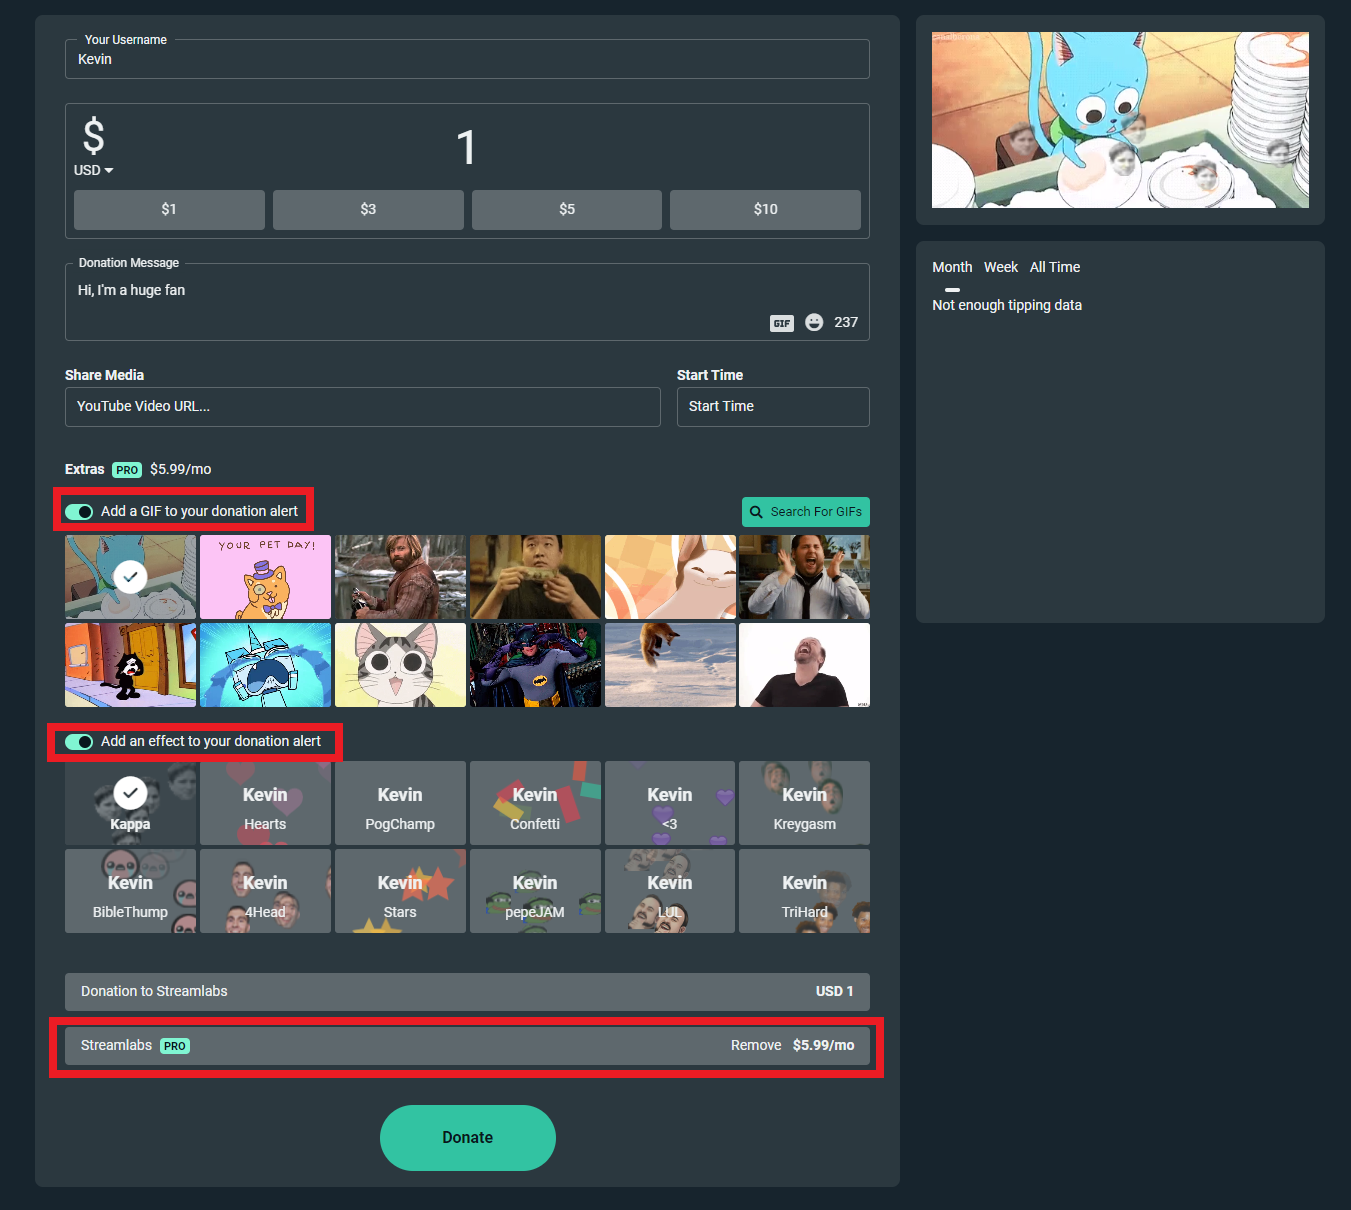Open the GIF picker in donation message

click(781, 323)
